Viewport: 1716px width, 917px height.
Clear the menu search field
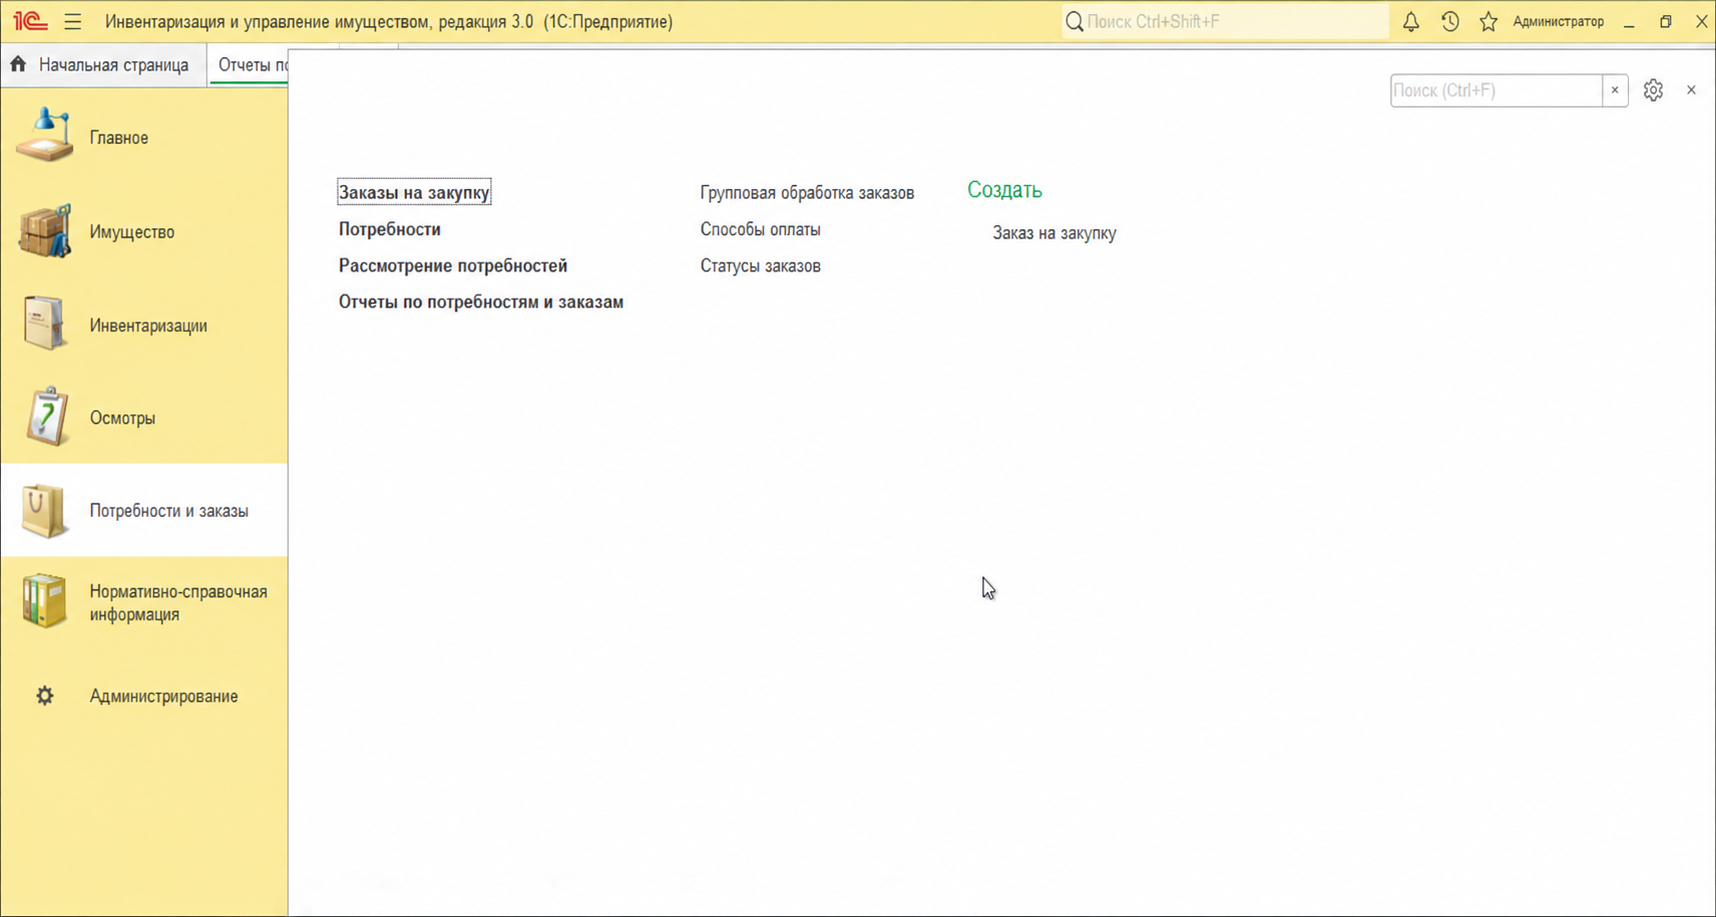1615,90
